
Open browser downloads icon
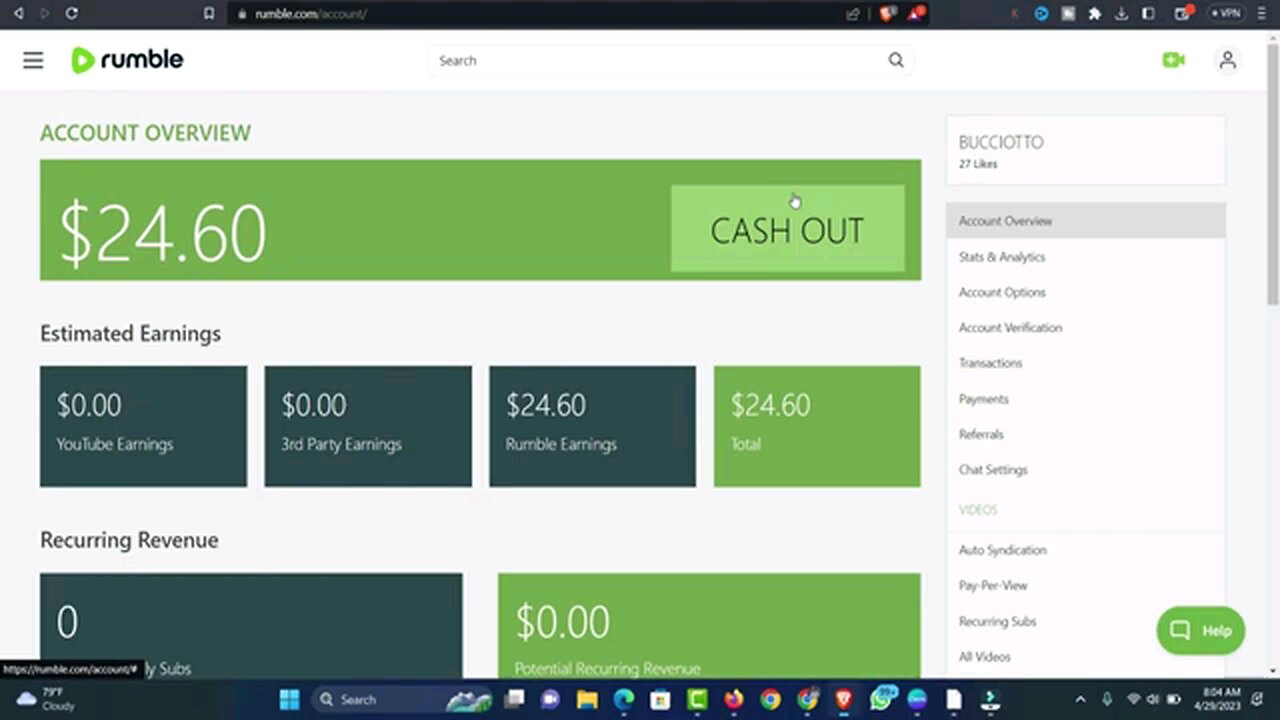pyautogui.click(x=1121, y=13)
